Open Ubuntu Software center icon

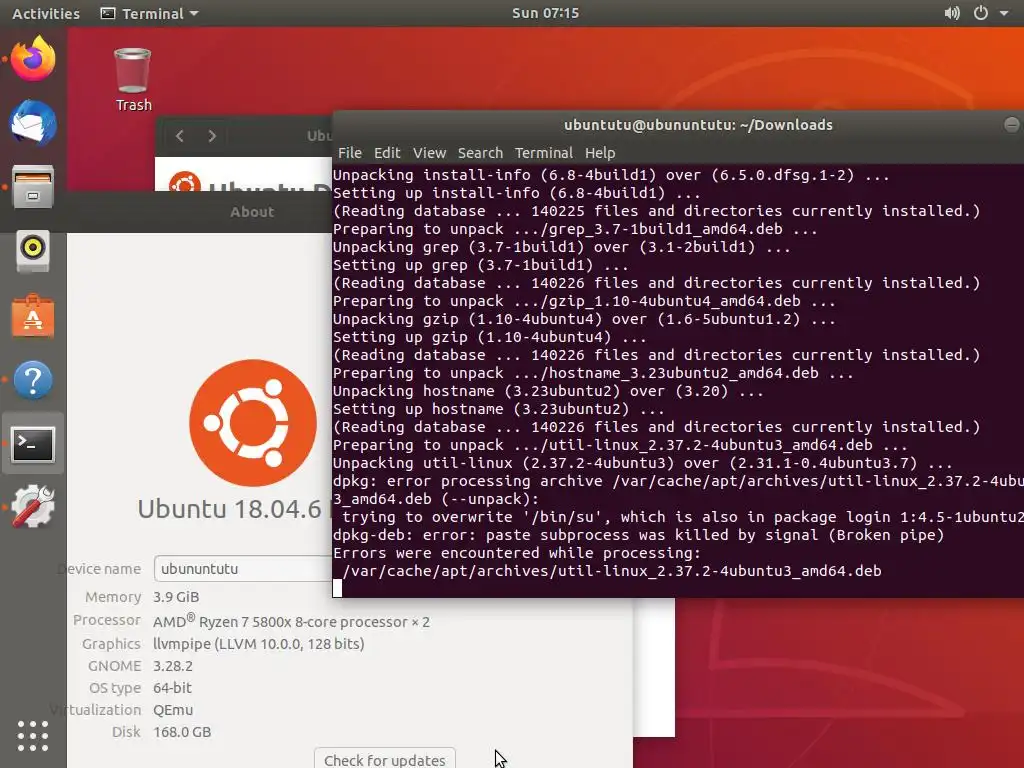tap(33, 316)
